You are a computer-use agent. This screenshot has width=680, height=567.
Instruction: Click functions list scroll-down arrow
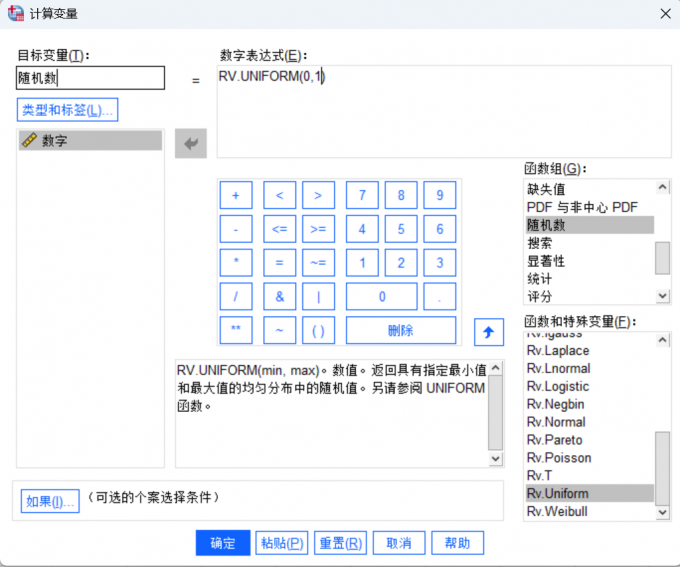coord(662,512)
